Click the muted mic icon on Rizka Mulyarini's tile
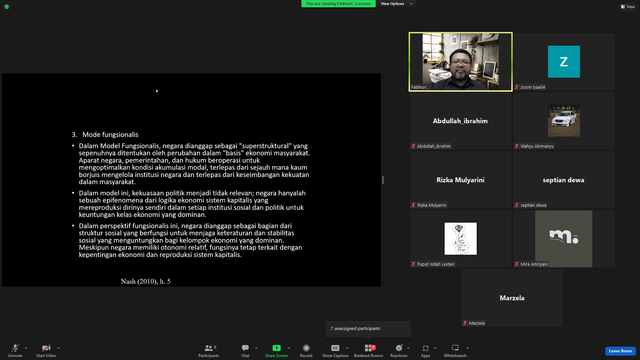640x360 pixels. (413, 205)
